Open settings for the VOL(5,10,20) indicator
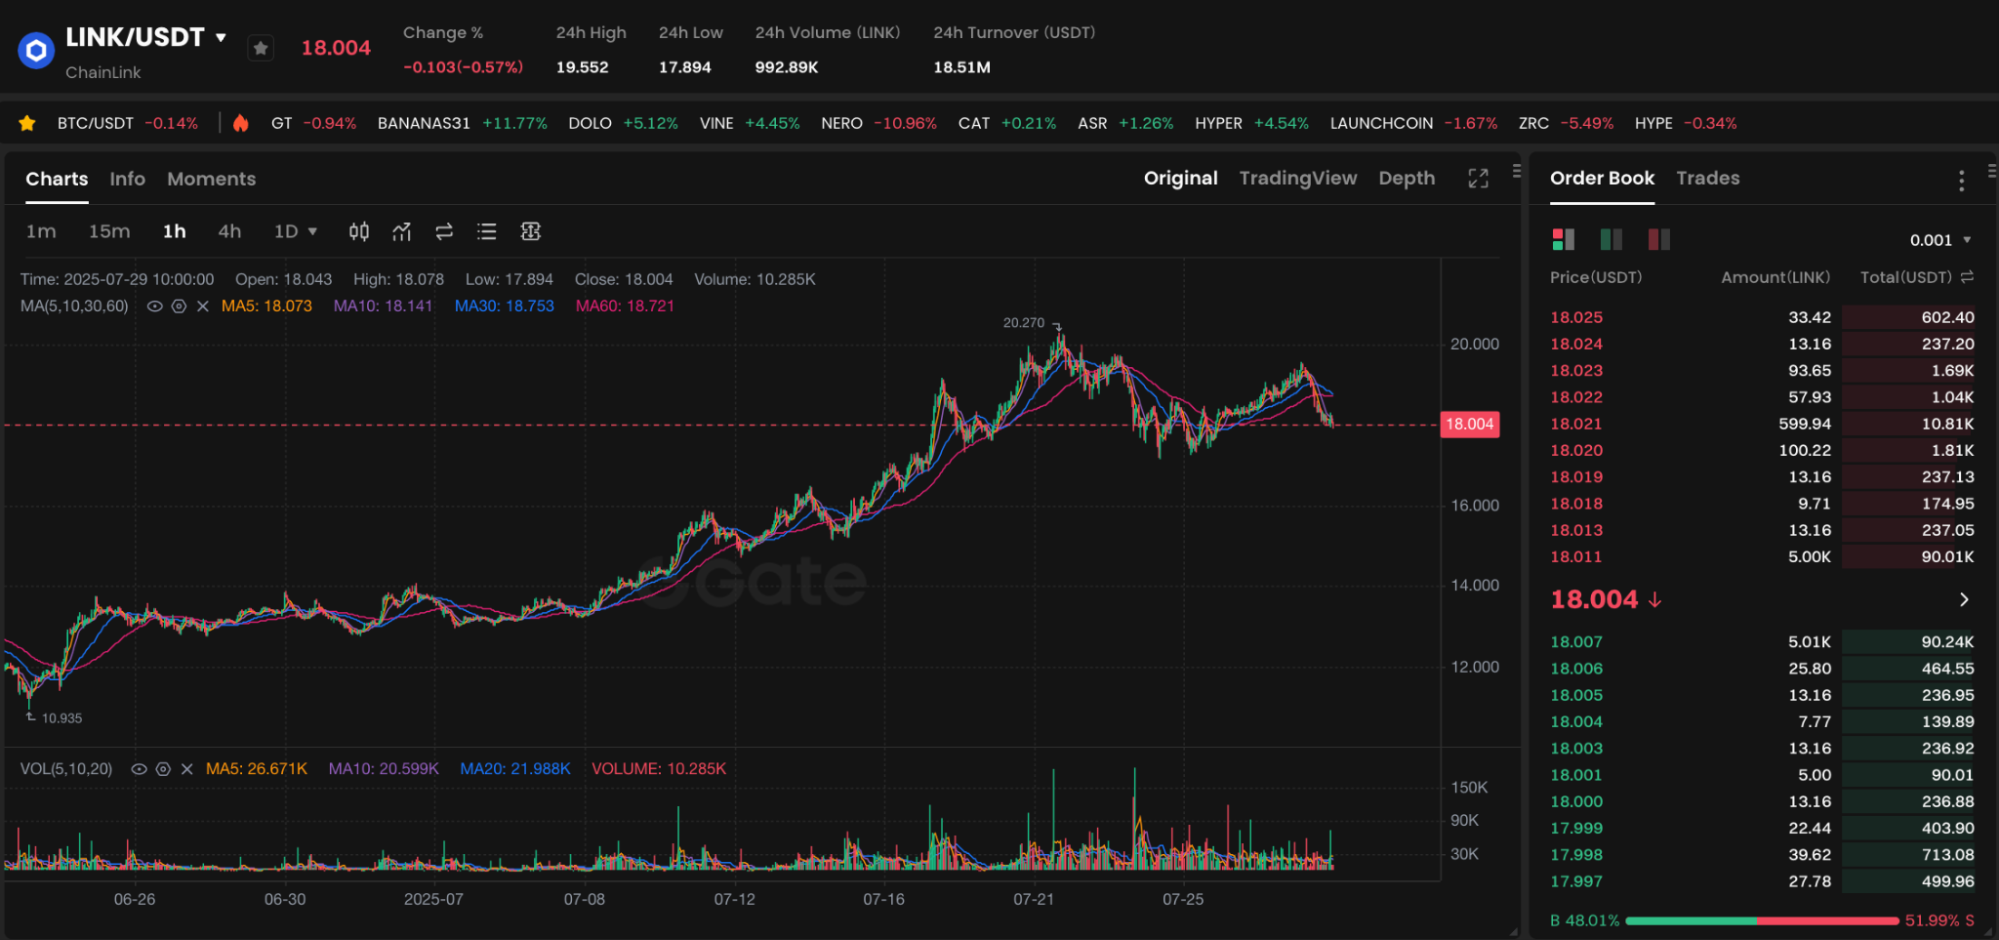Image resolution: width=1999 pixels, height=940 pixels. point(163,769)
